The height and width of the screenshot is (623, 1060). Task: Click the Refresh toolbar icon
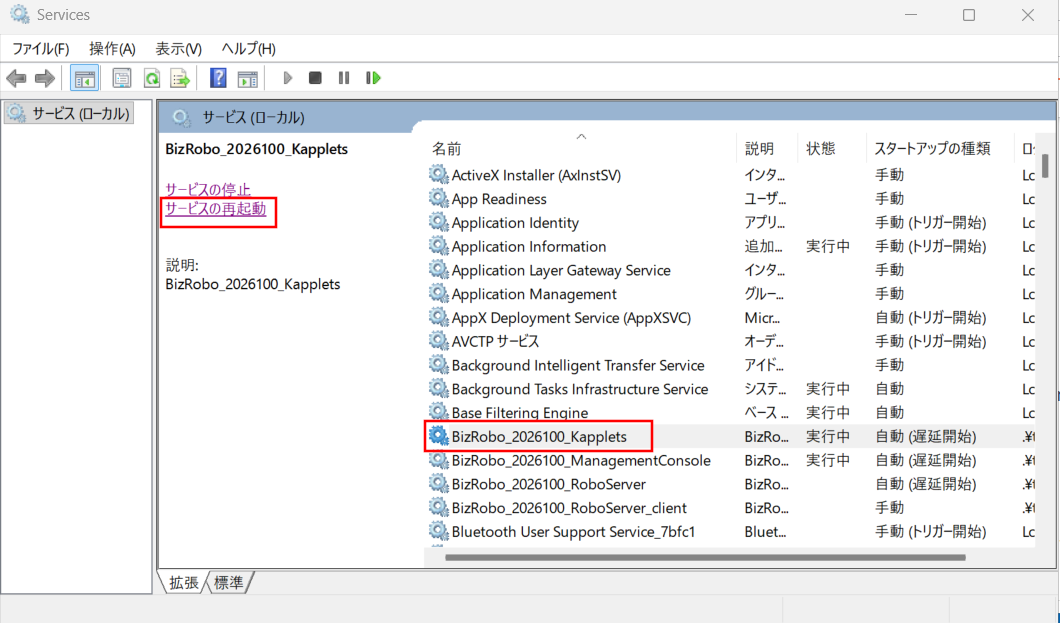click(x=151, y=78)
